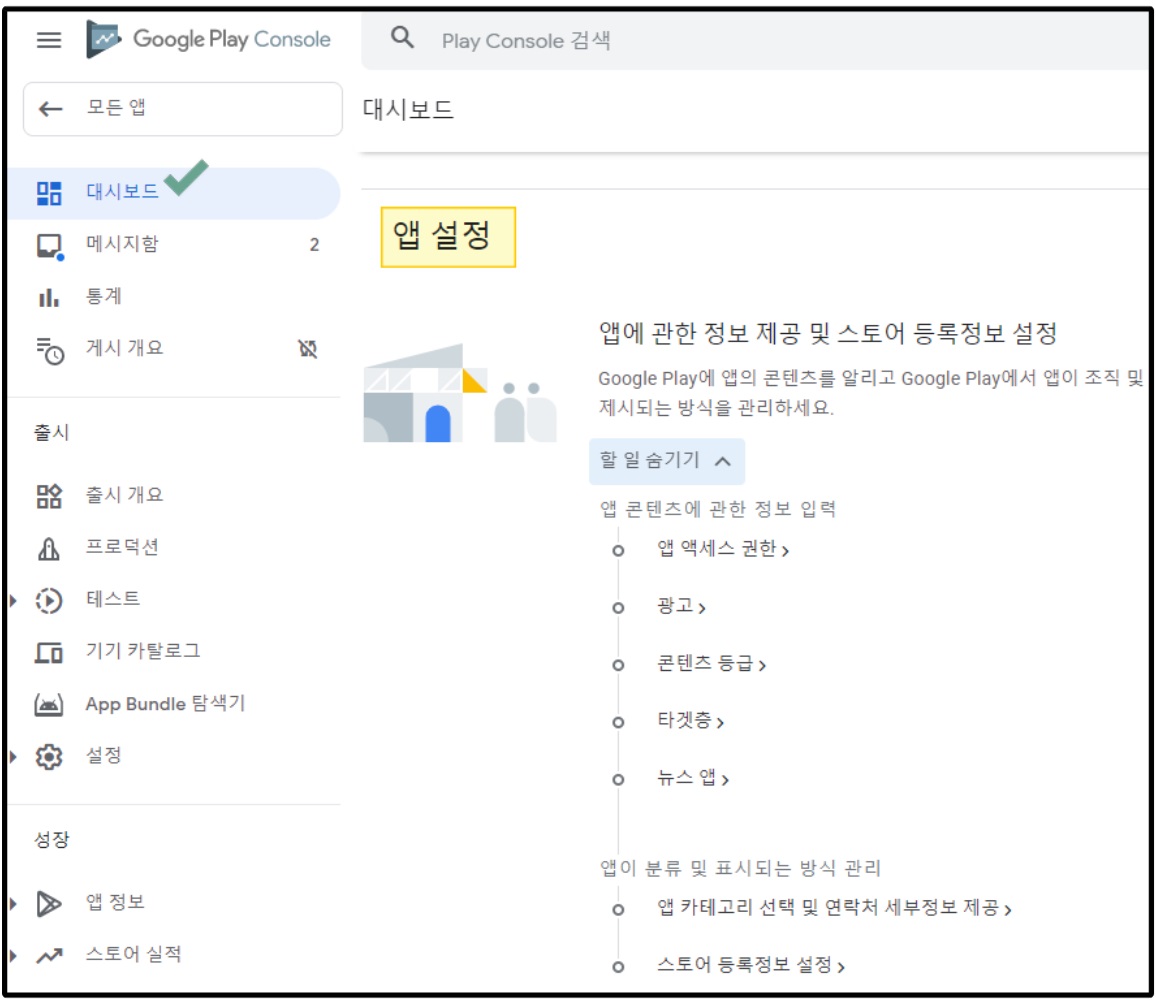Click the 기기 카탈로그 devices icon

click(49, 653)
